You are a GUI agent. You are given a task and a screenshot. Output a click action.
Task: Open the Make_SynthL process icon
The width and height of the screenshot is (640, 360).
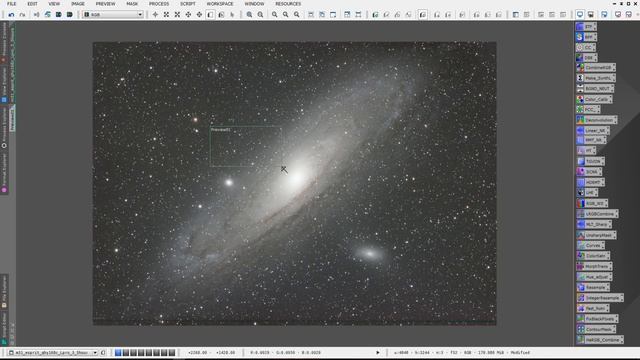tap(596, 78)
